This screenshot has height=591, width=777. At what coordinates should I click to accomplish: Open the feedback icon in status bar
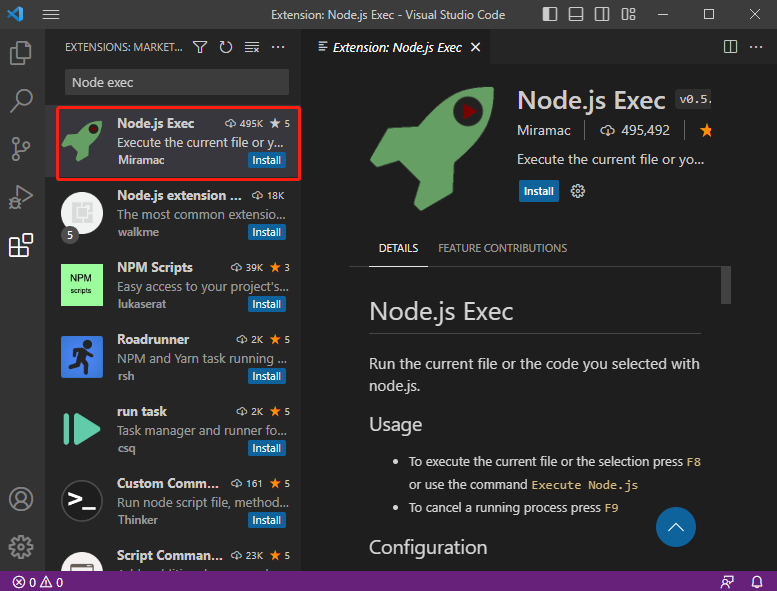click(727, 582)
